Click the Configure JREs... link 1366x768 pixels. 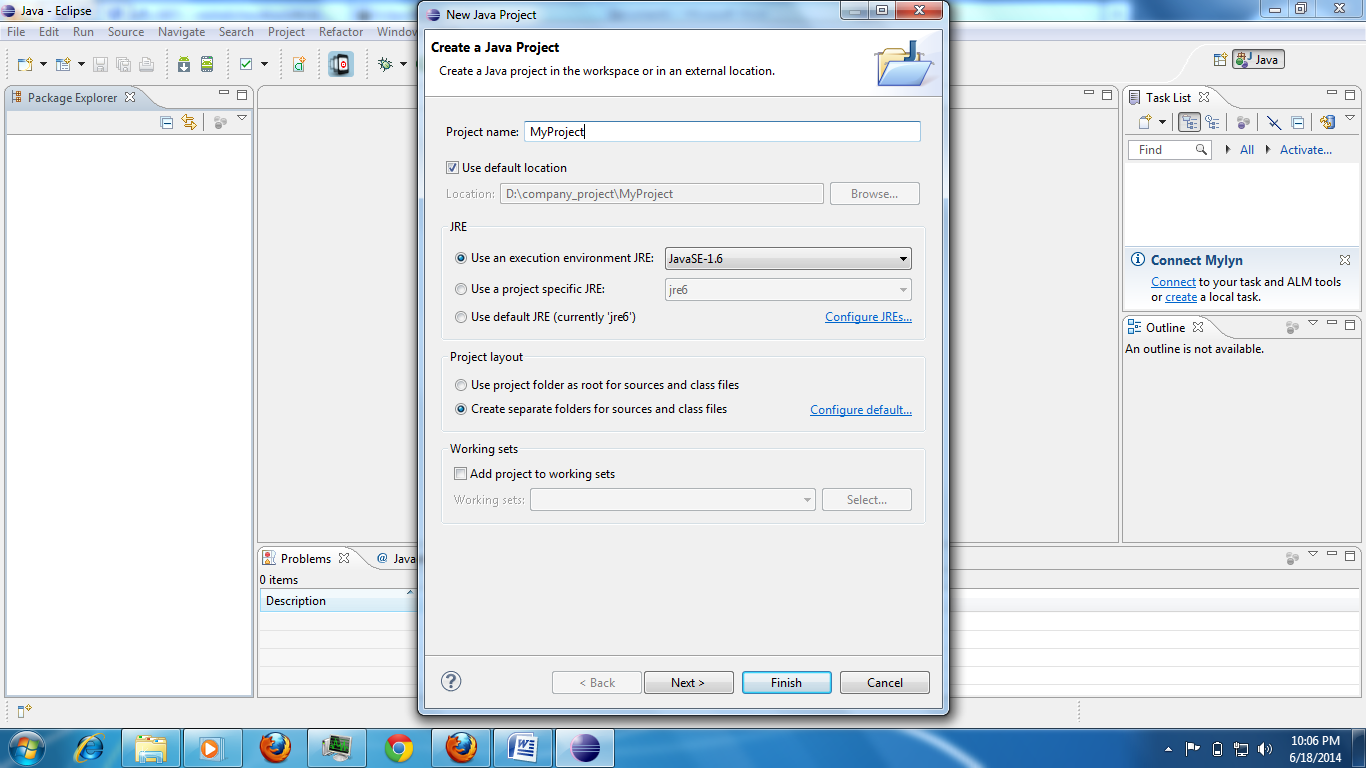click(868, 317)
